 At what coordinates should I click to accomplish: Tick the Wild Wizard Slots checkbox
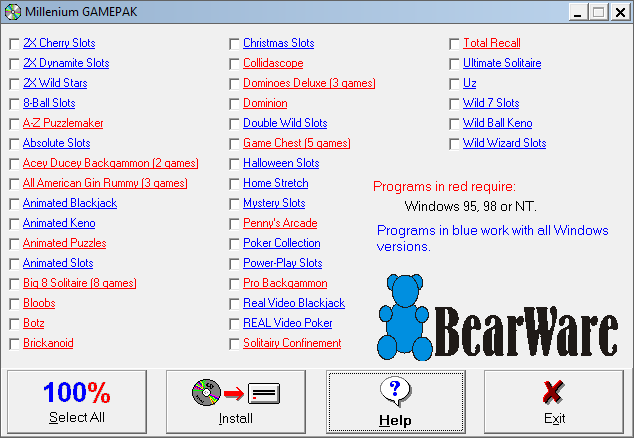click(454, 144)
